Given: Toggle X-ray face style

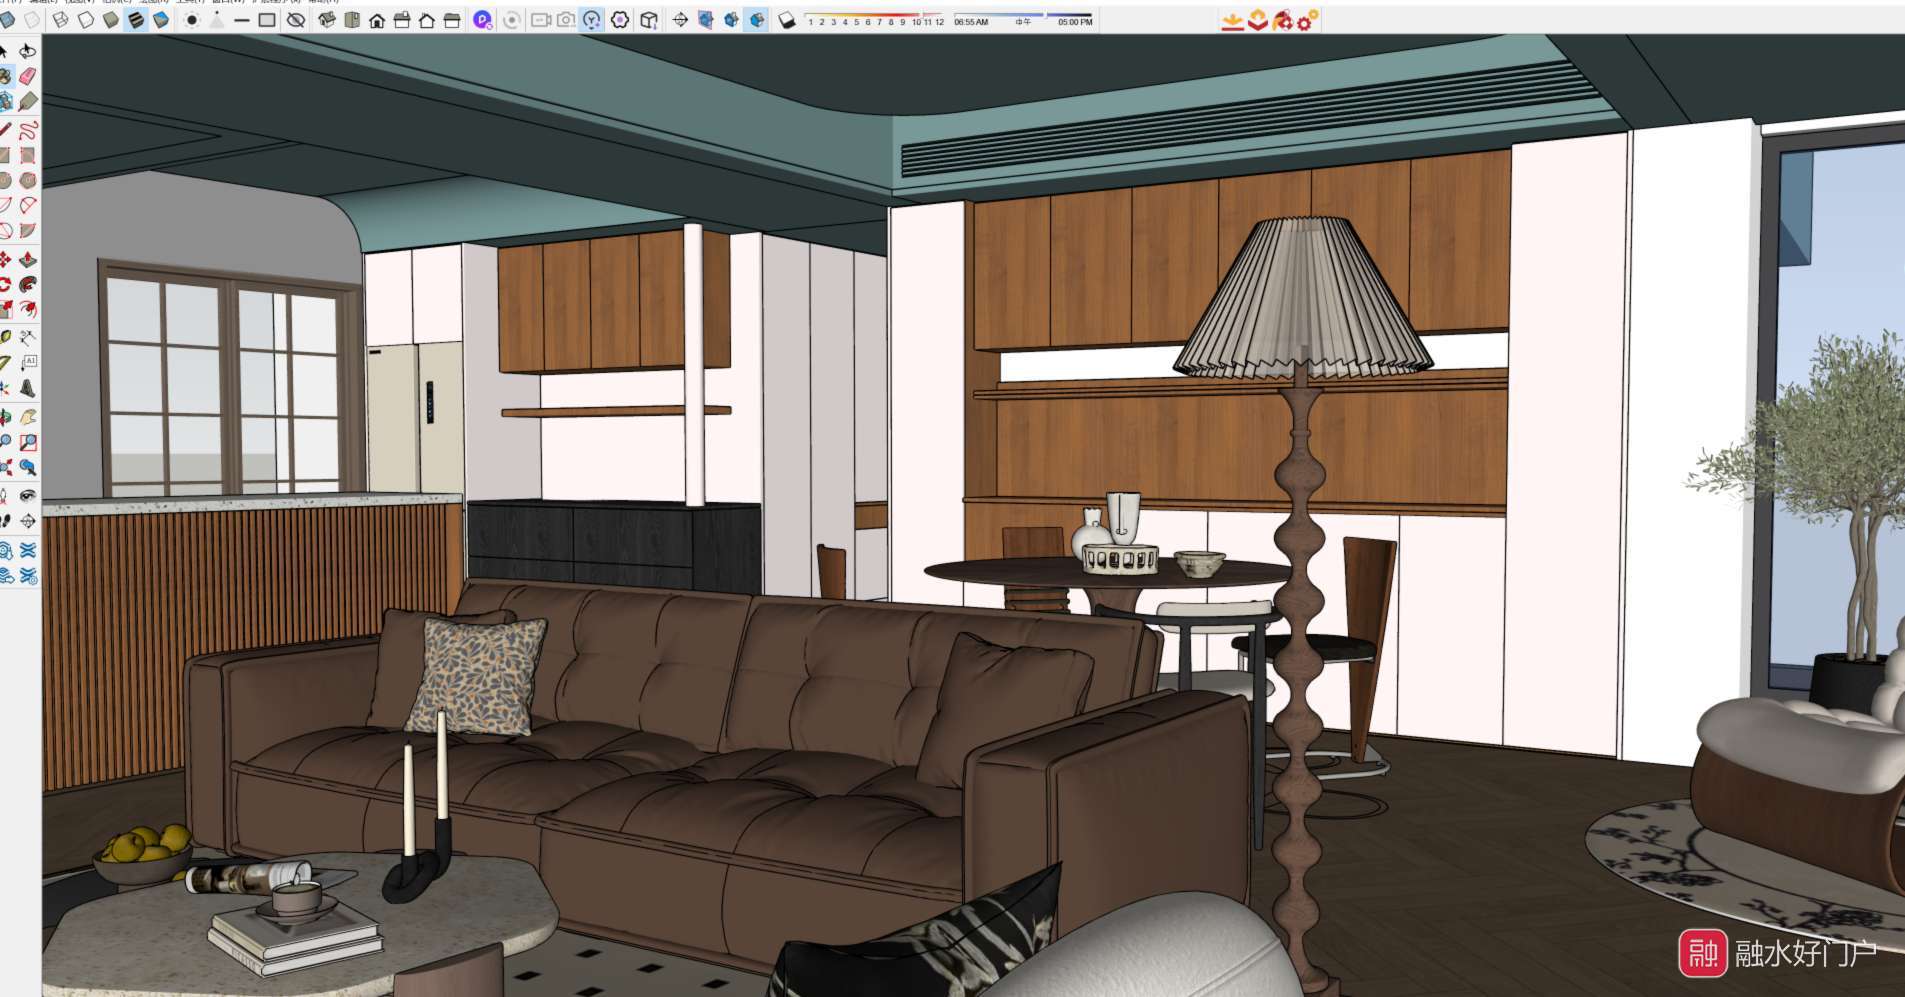Looking at the screenshot, I should 8,20.
